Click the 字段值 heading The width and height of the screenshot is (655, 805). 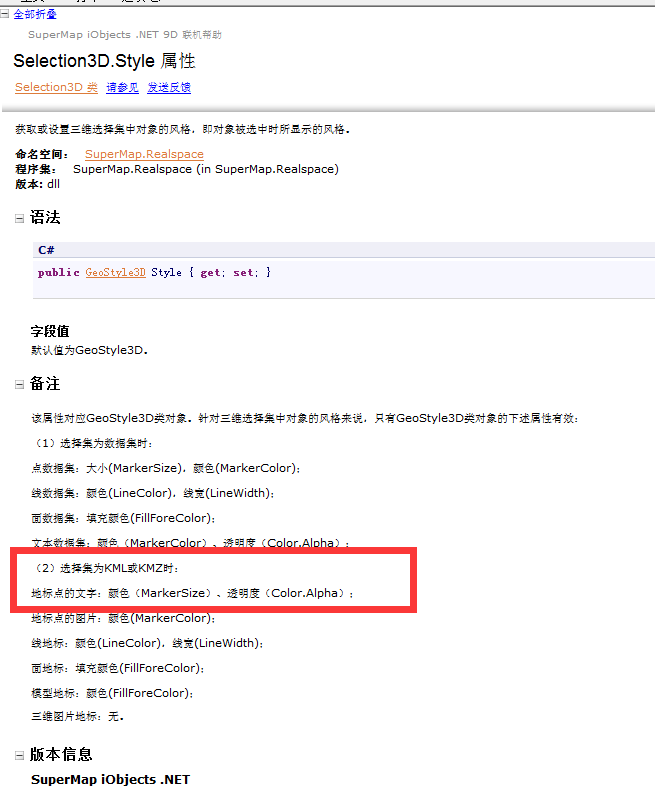(x=50, y=331)
